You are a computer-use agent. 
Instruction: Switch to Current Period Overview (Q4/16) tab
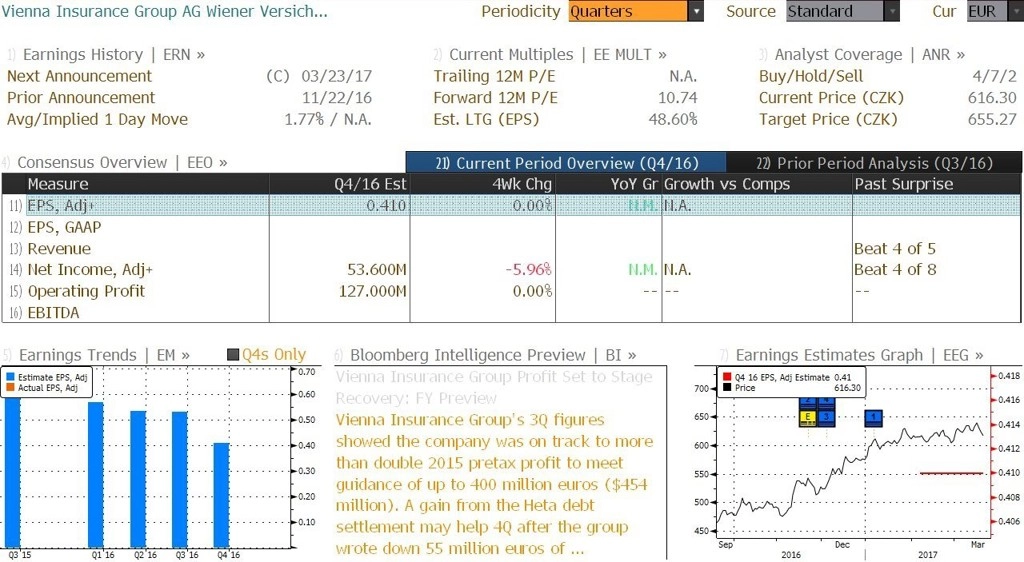coord(566,163)
